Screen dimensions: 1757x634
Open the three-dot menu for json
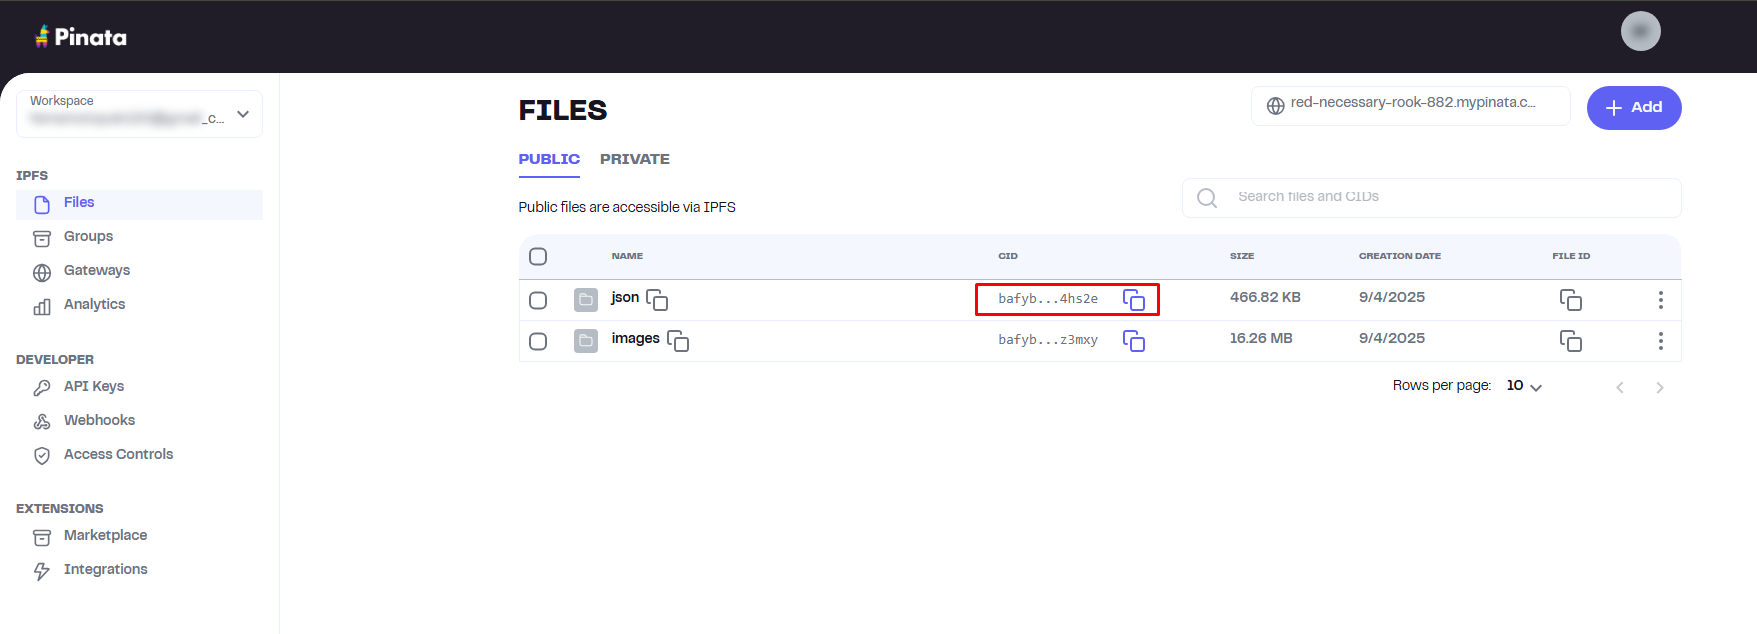pyautogui.click(x=1660, y=299)
